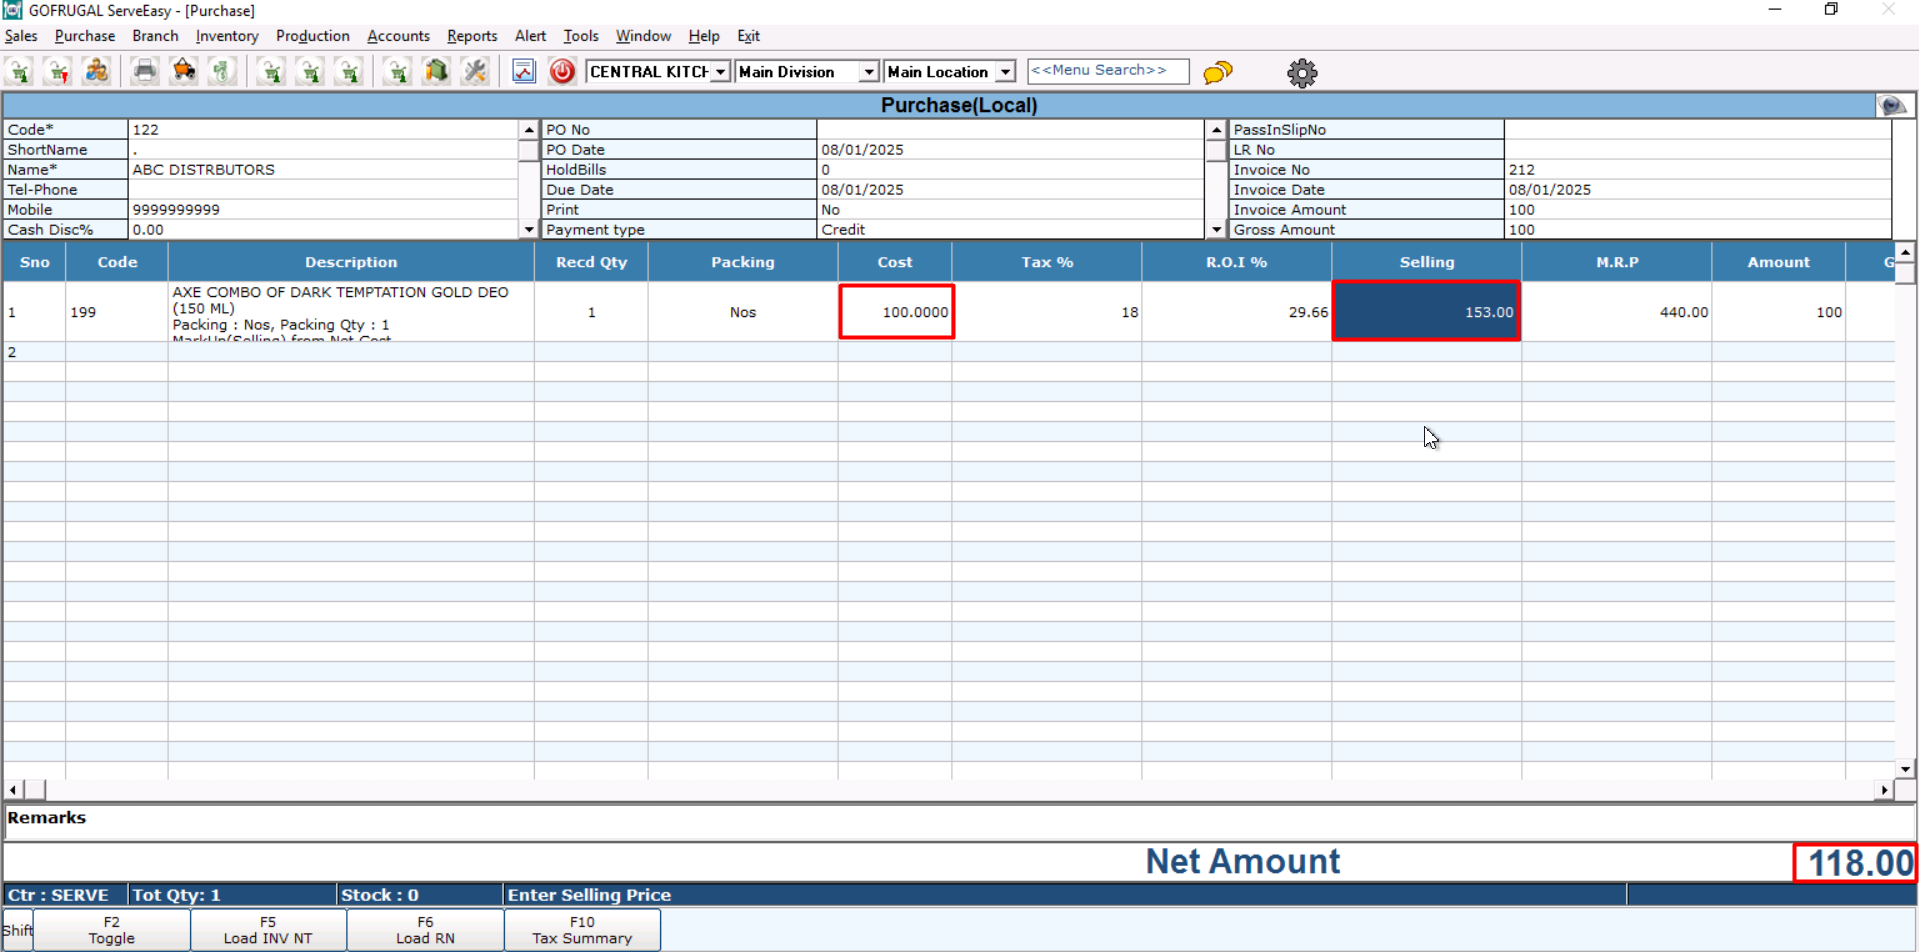1919x952 pixels.
Task: Click the F5 Load INV NT button
Action: pyautogui.click(x=268, y=930)
